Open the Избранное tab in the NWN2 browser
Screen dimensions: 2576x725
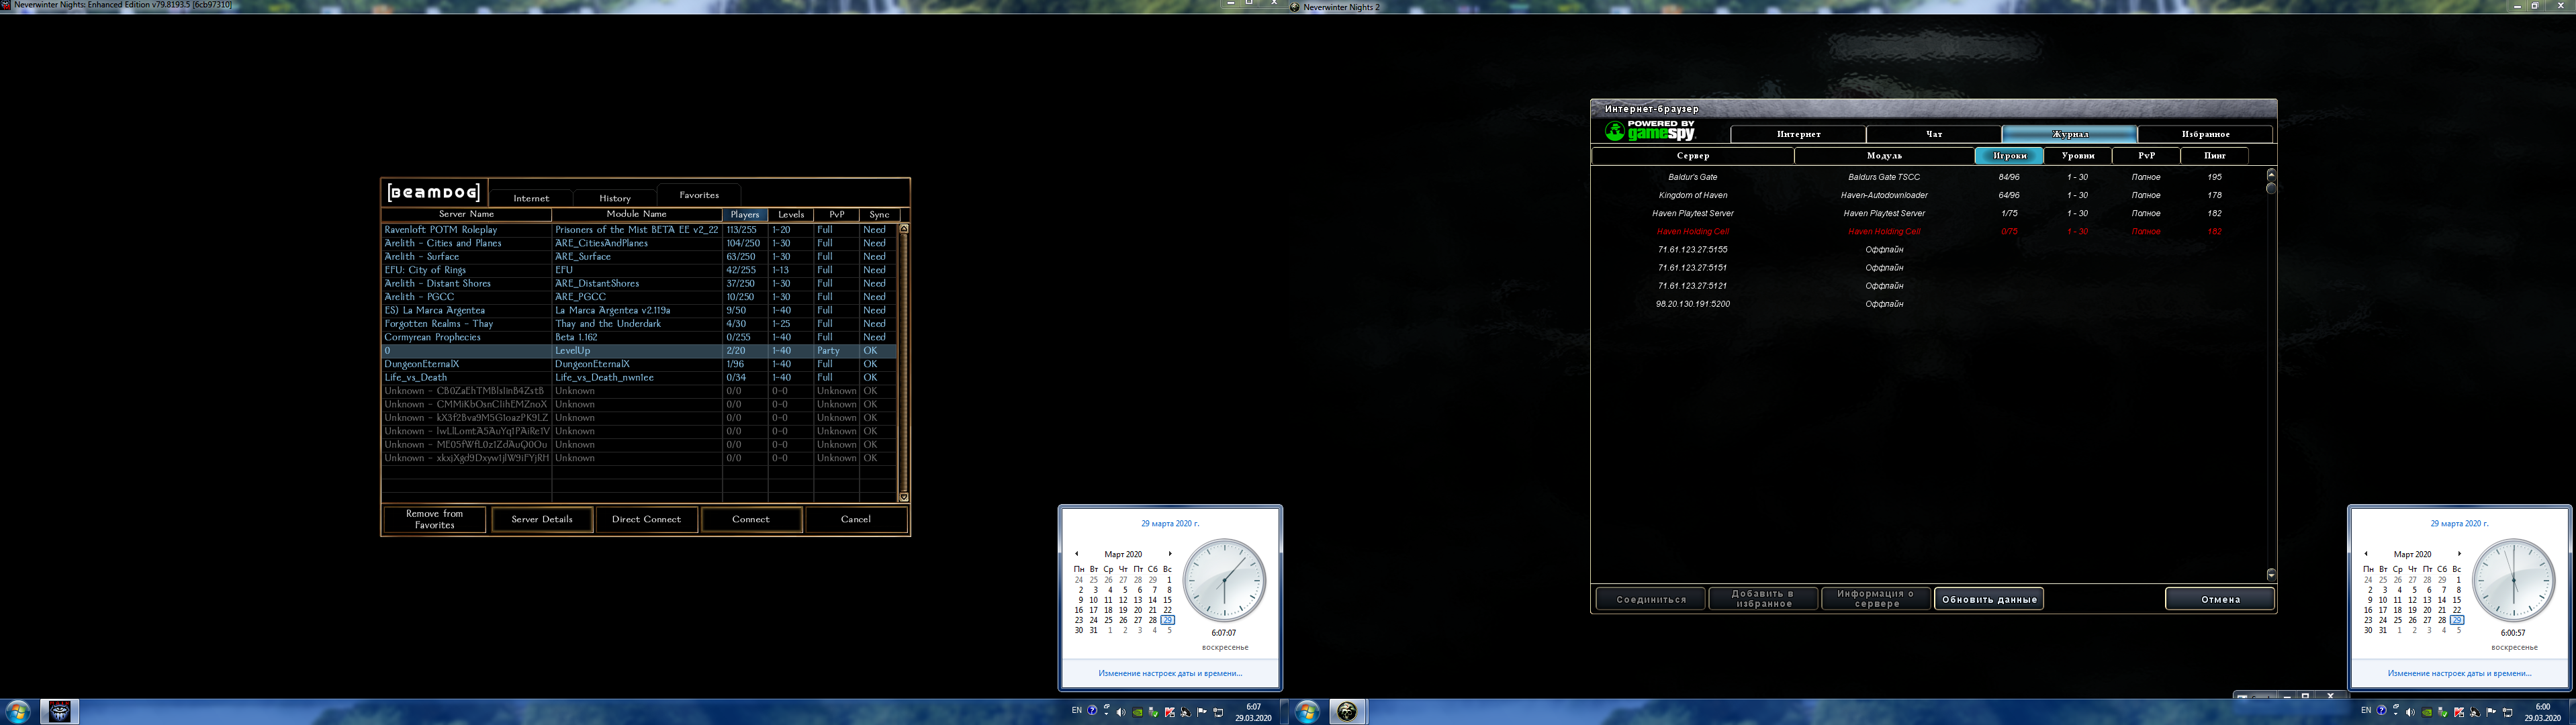tap(2205, 134)
